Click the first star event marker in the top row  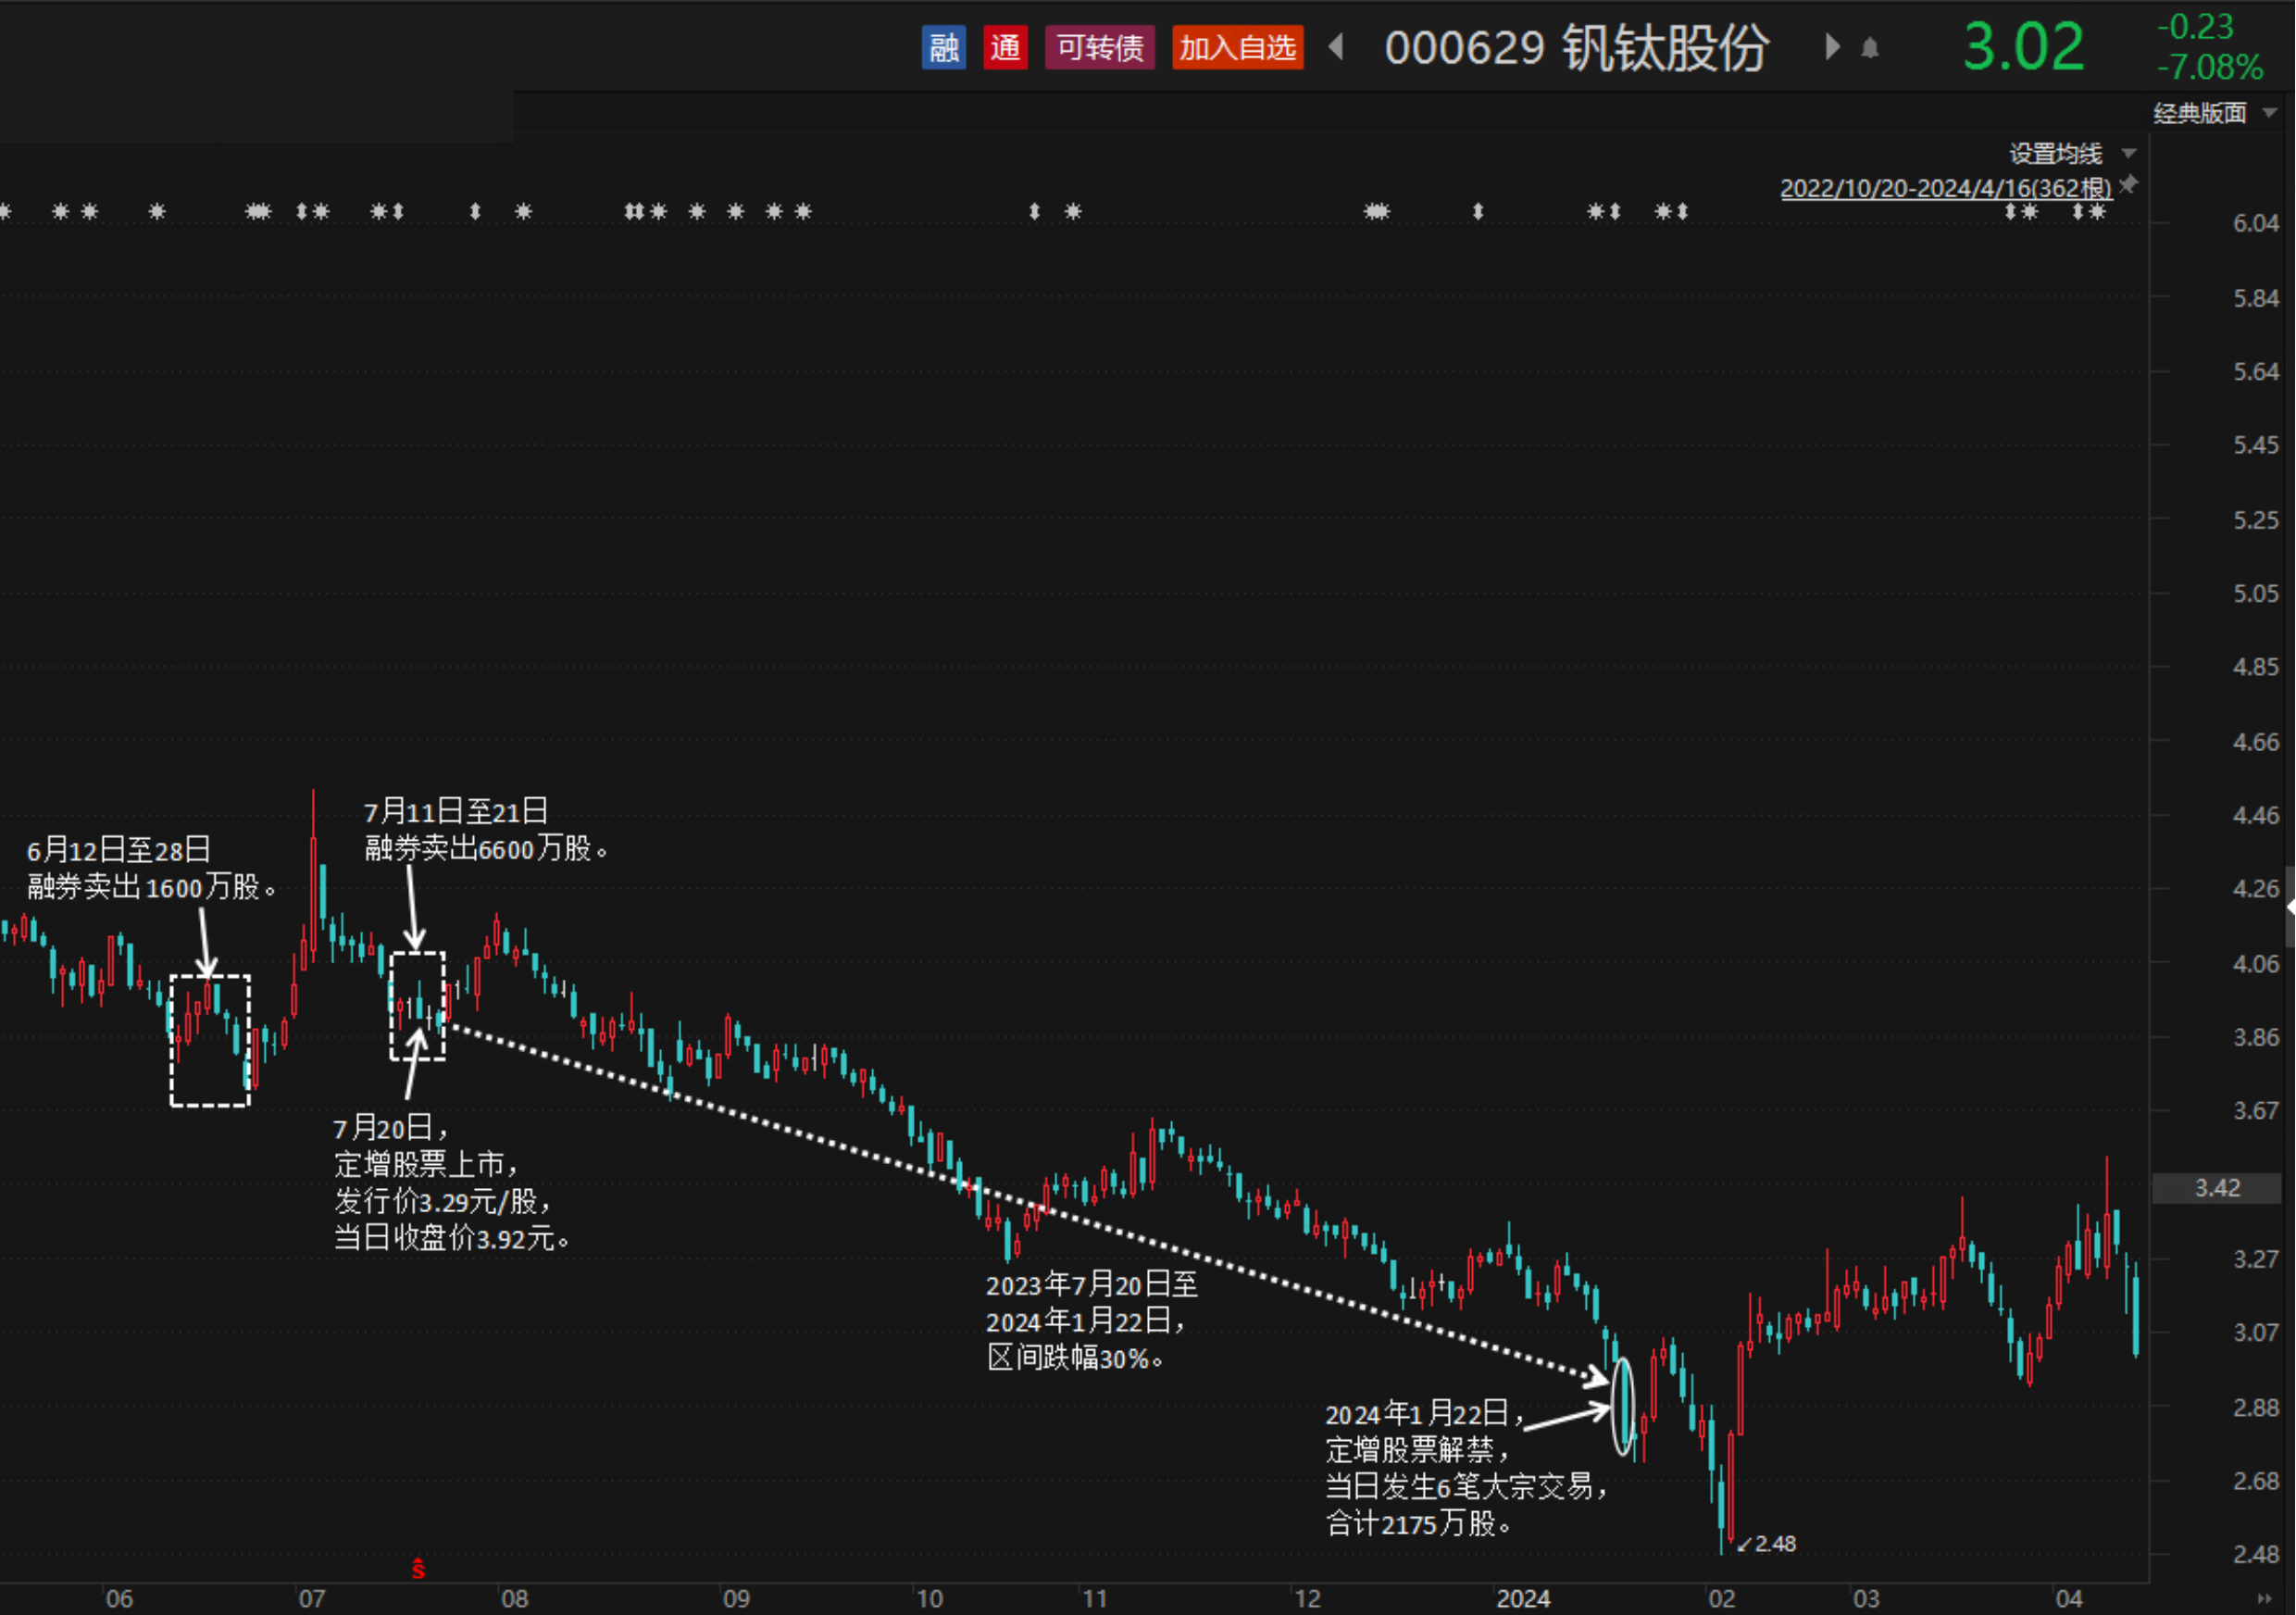pos(5,211)
